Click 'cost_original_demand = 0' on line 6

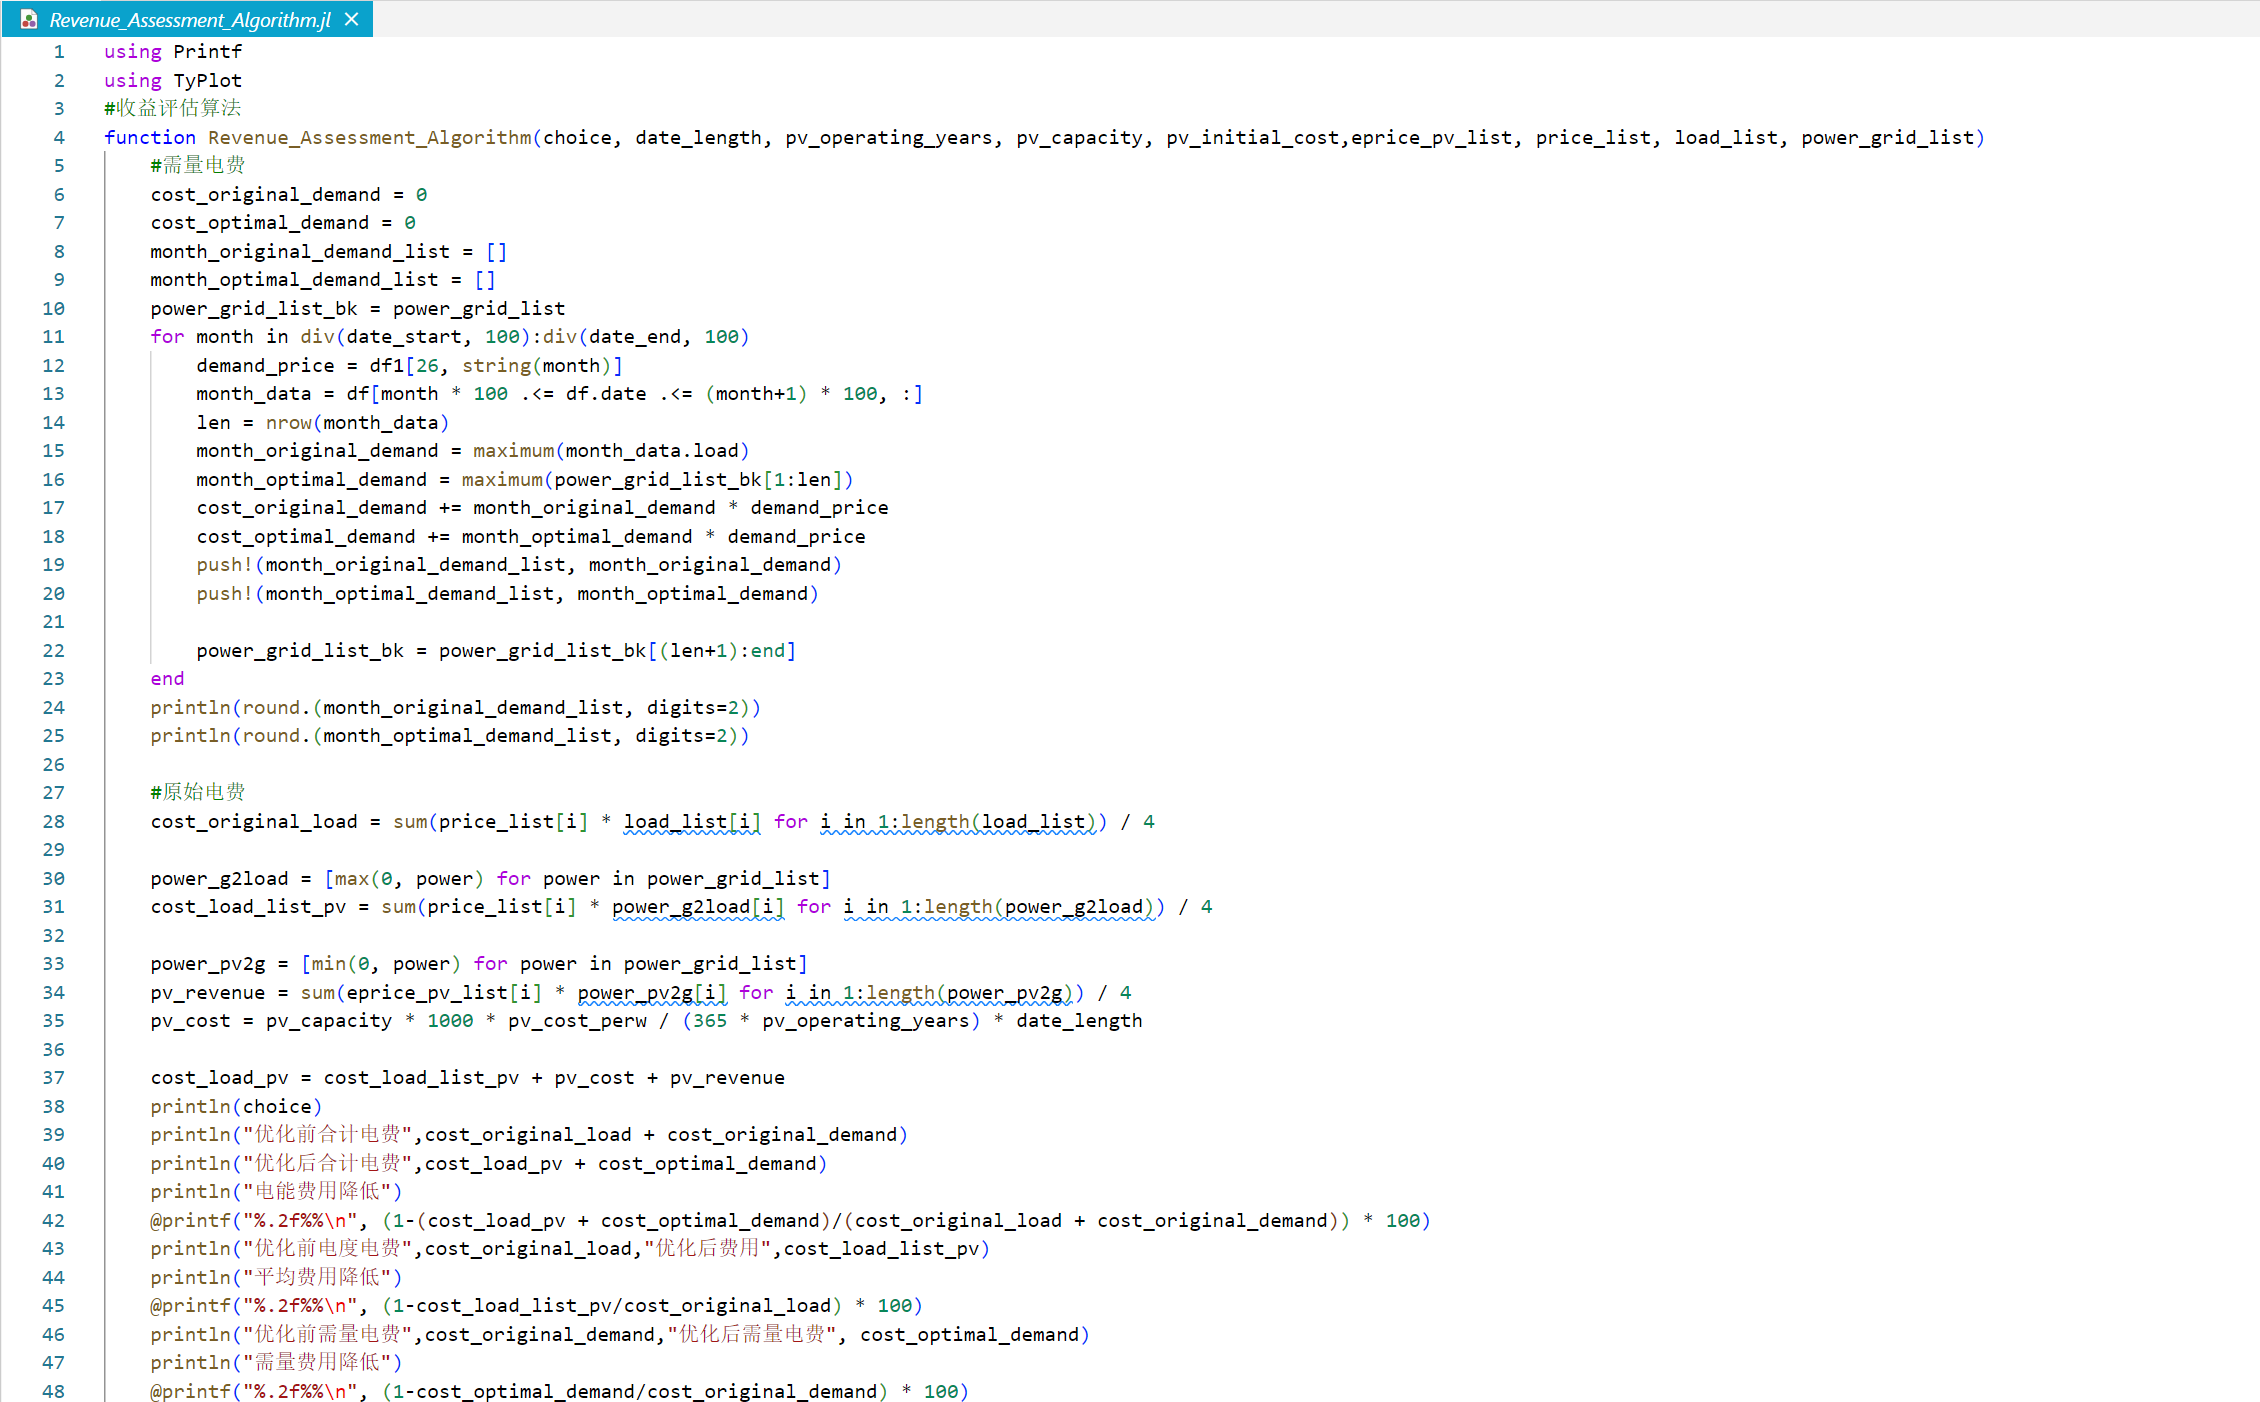pos(289,194)
